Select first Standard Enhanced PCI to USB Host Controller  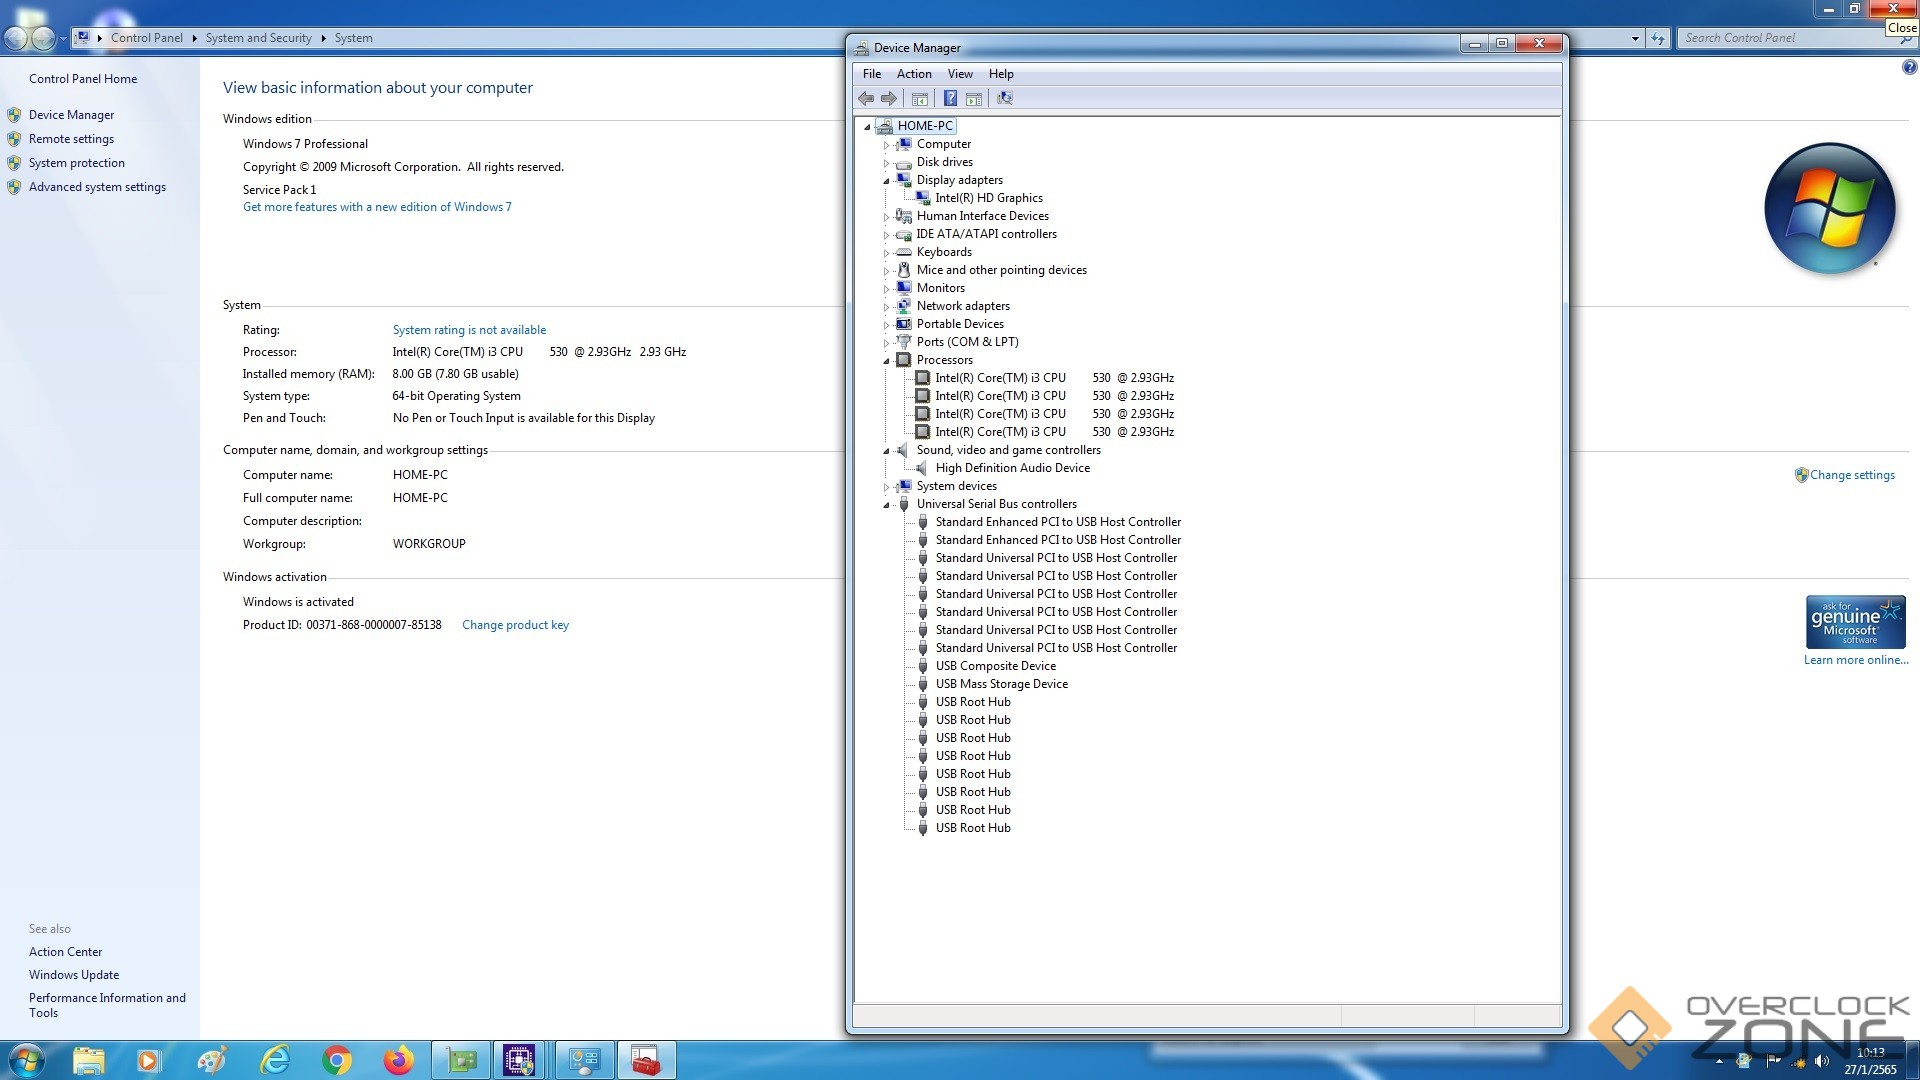pos(1058,522)
